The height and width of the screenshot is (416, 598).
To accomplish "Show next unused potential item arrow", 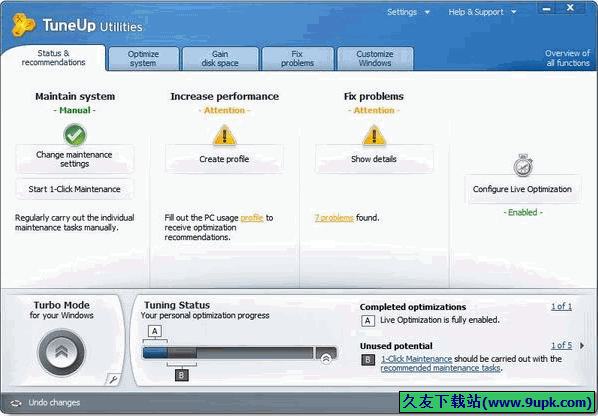I will [x=582, y=345].
